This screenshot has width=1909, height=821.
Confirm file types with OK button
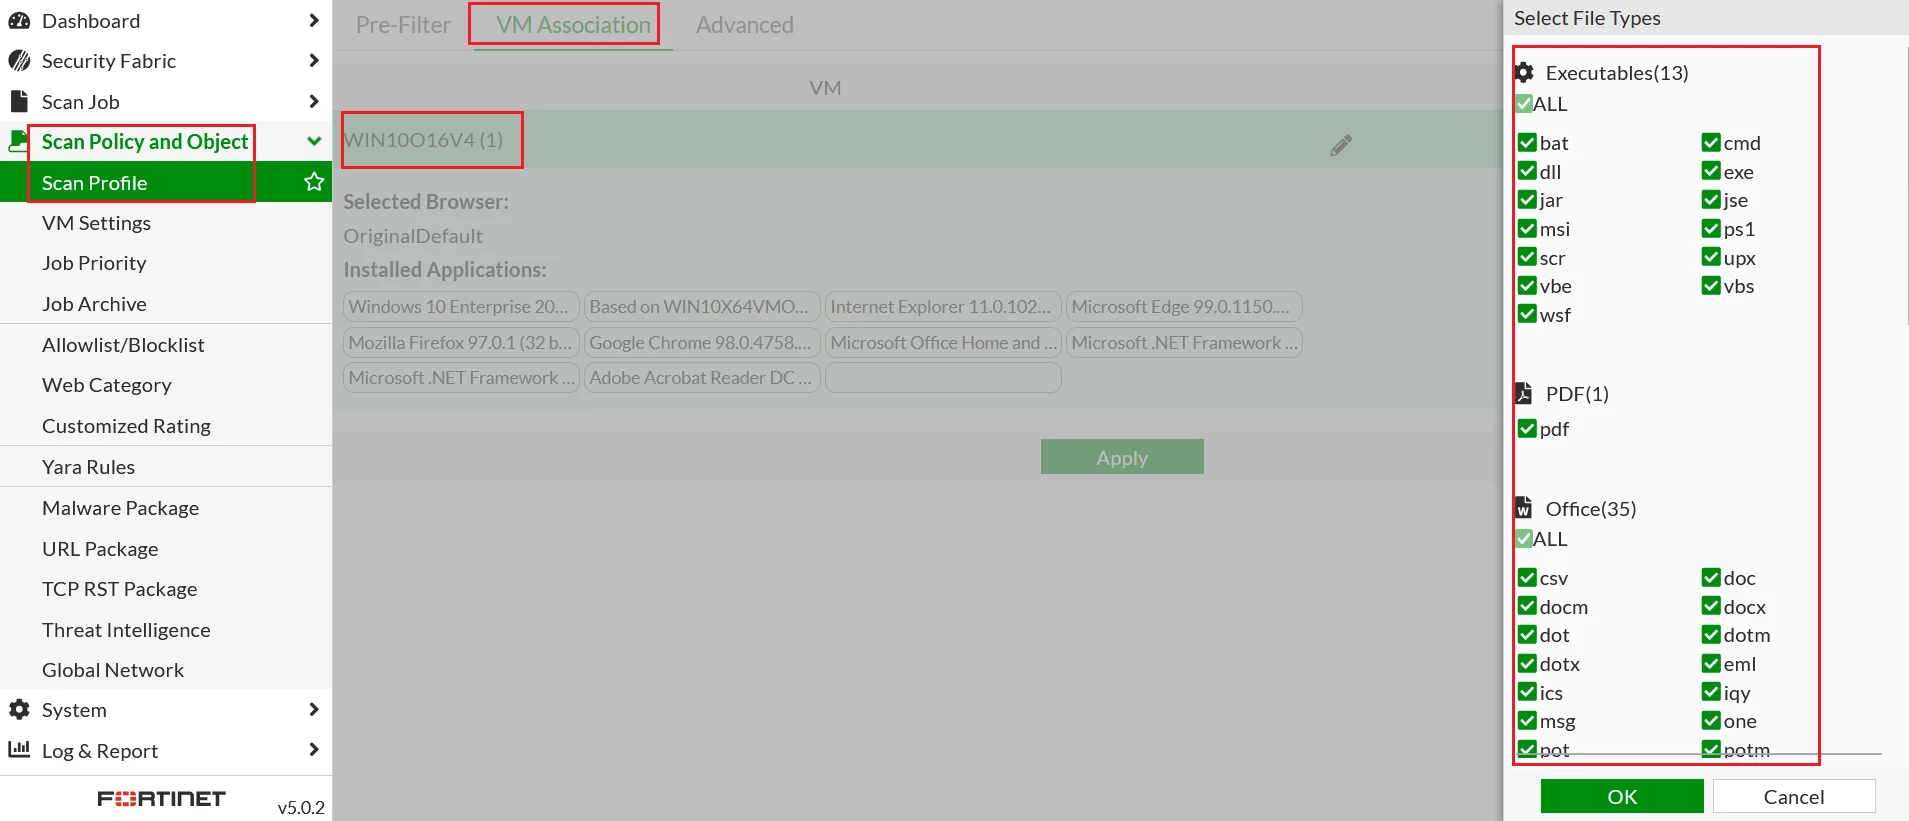click(1622, 796)
